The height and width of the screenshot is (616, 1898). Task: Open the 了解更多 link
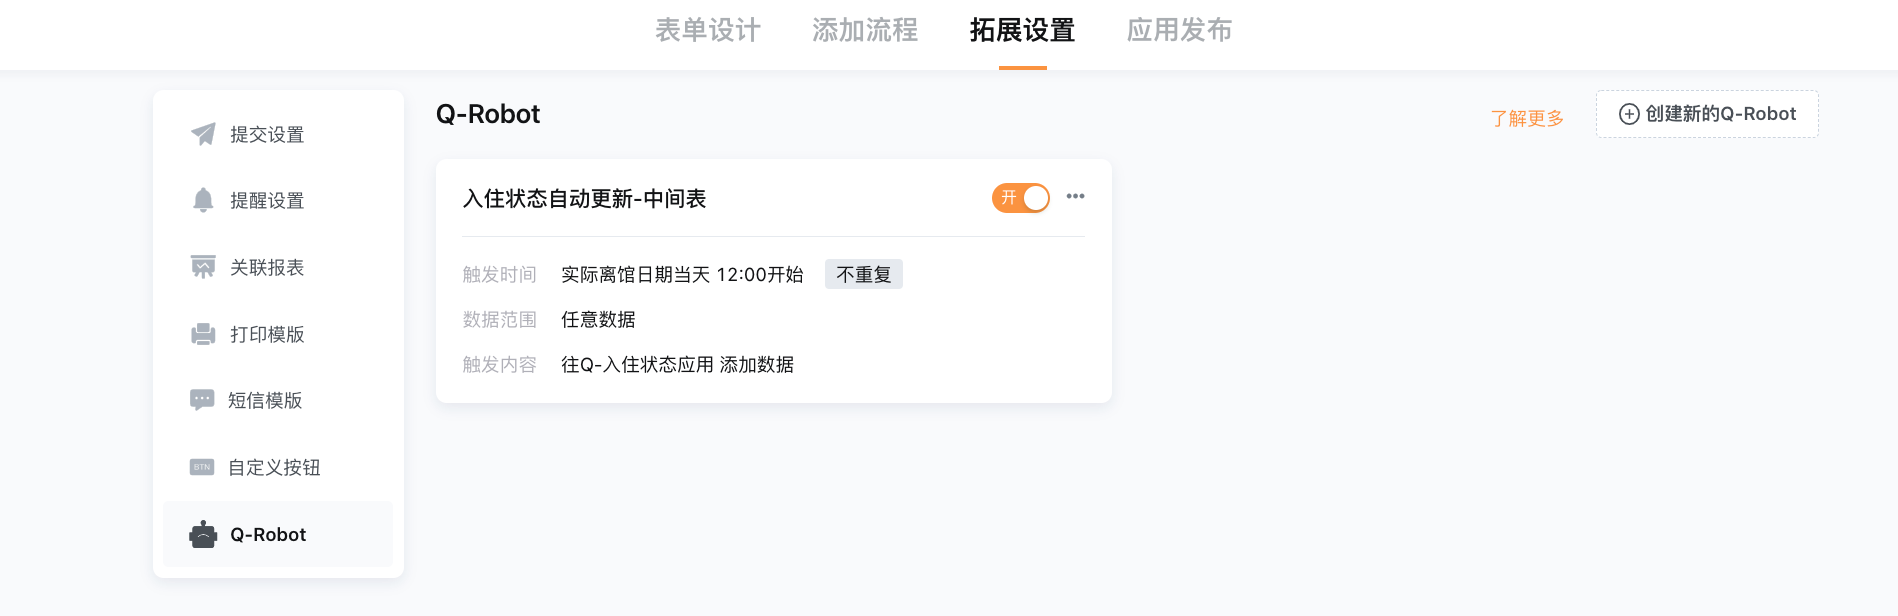(x=1527, y=118)
